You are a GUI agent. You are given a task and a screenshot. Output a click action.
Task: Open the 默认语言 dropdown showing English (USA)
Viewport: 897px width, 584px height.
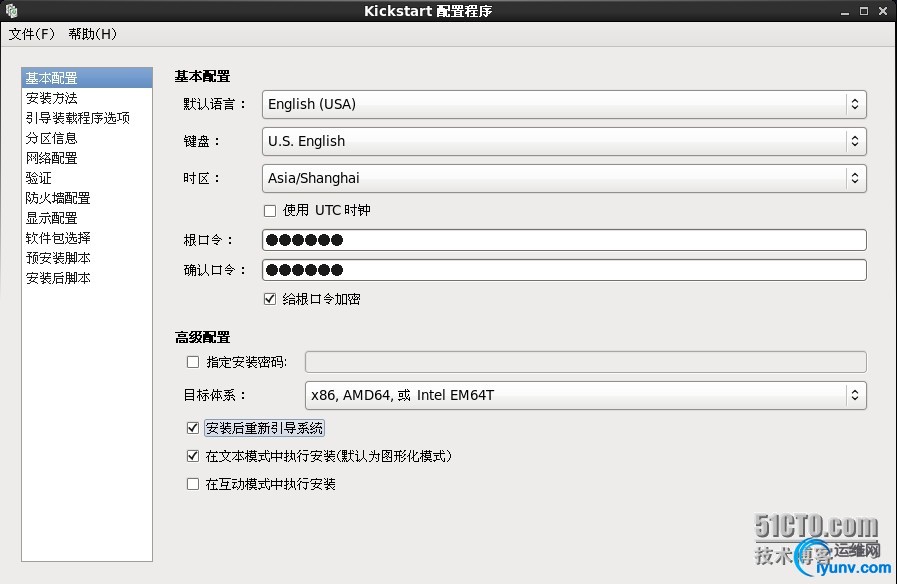(x=564, y=104)
